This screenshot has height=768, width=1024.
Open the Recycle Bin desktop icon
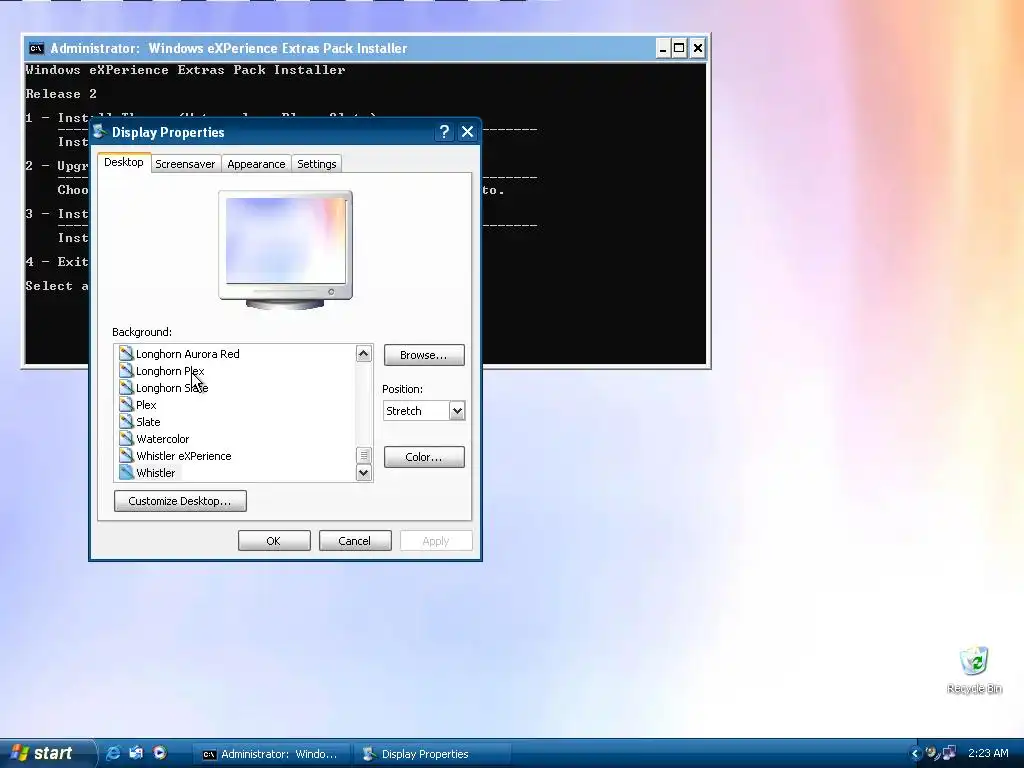tap(974, 670)
